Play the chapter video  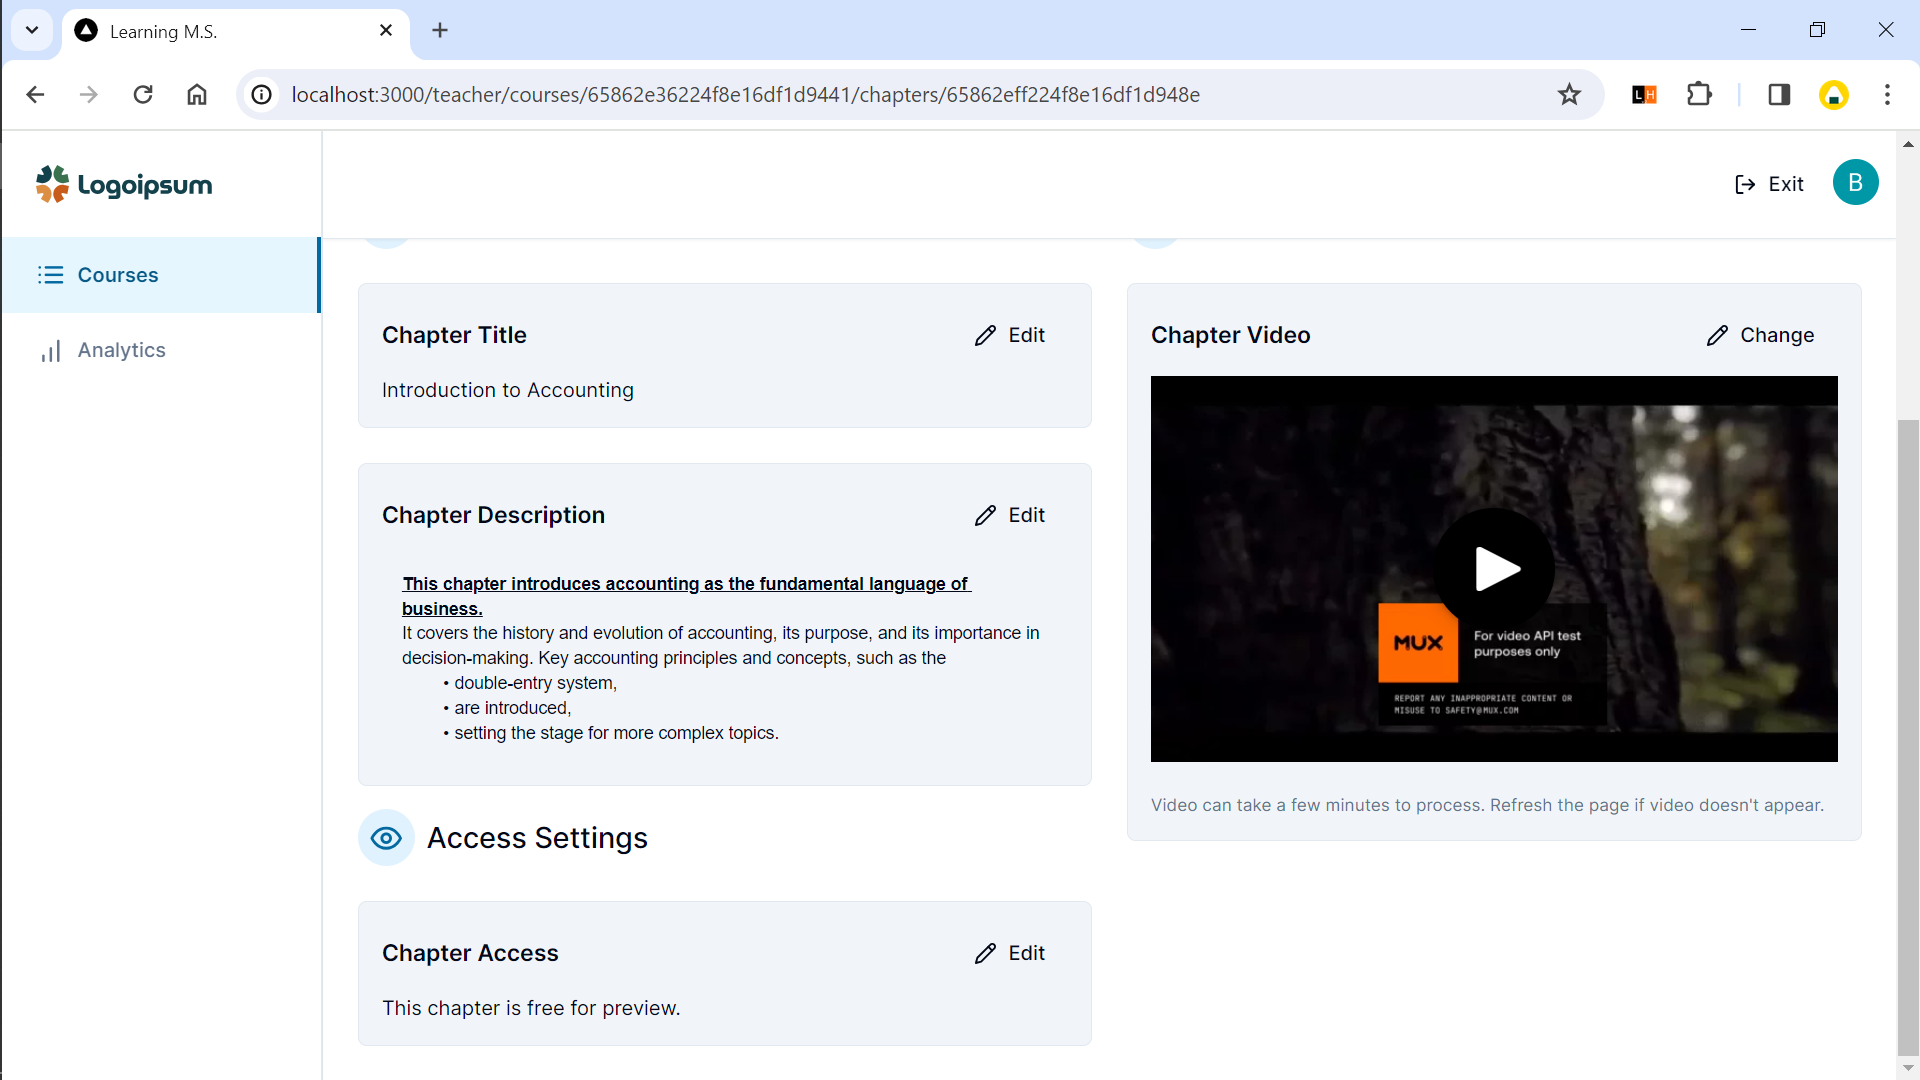click(1494, 569)
